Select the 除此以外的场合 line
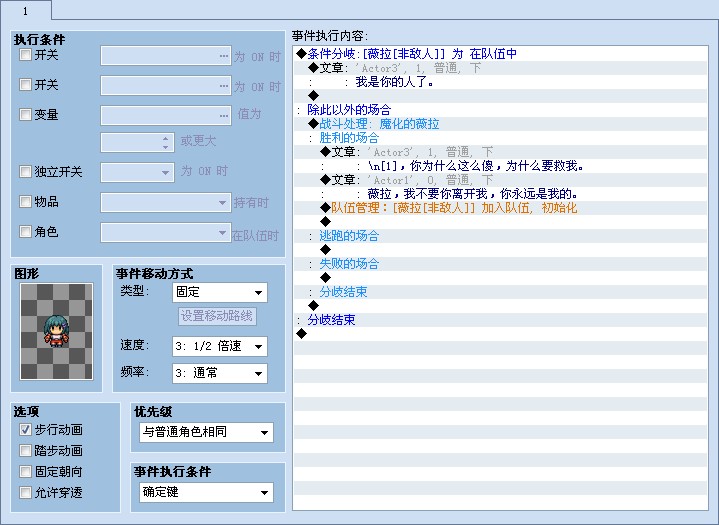This screenshot has height=525, width=719. [x=500, y=110]
